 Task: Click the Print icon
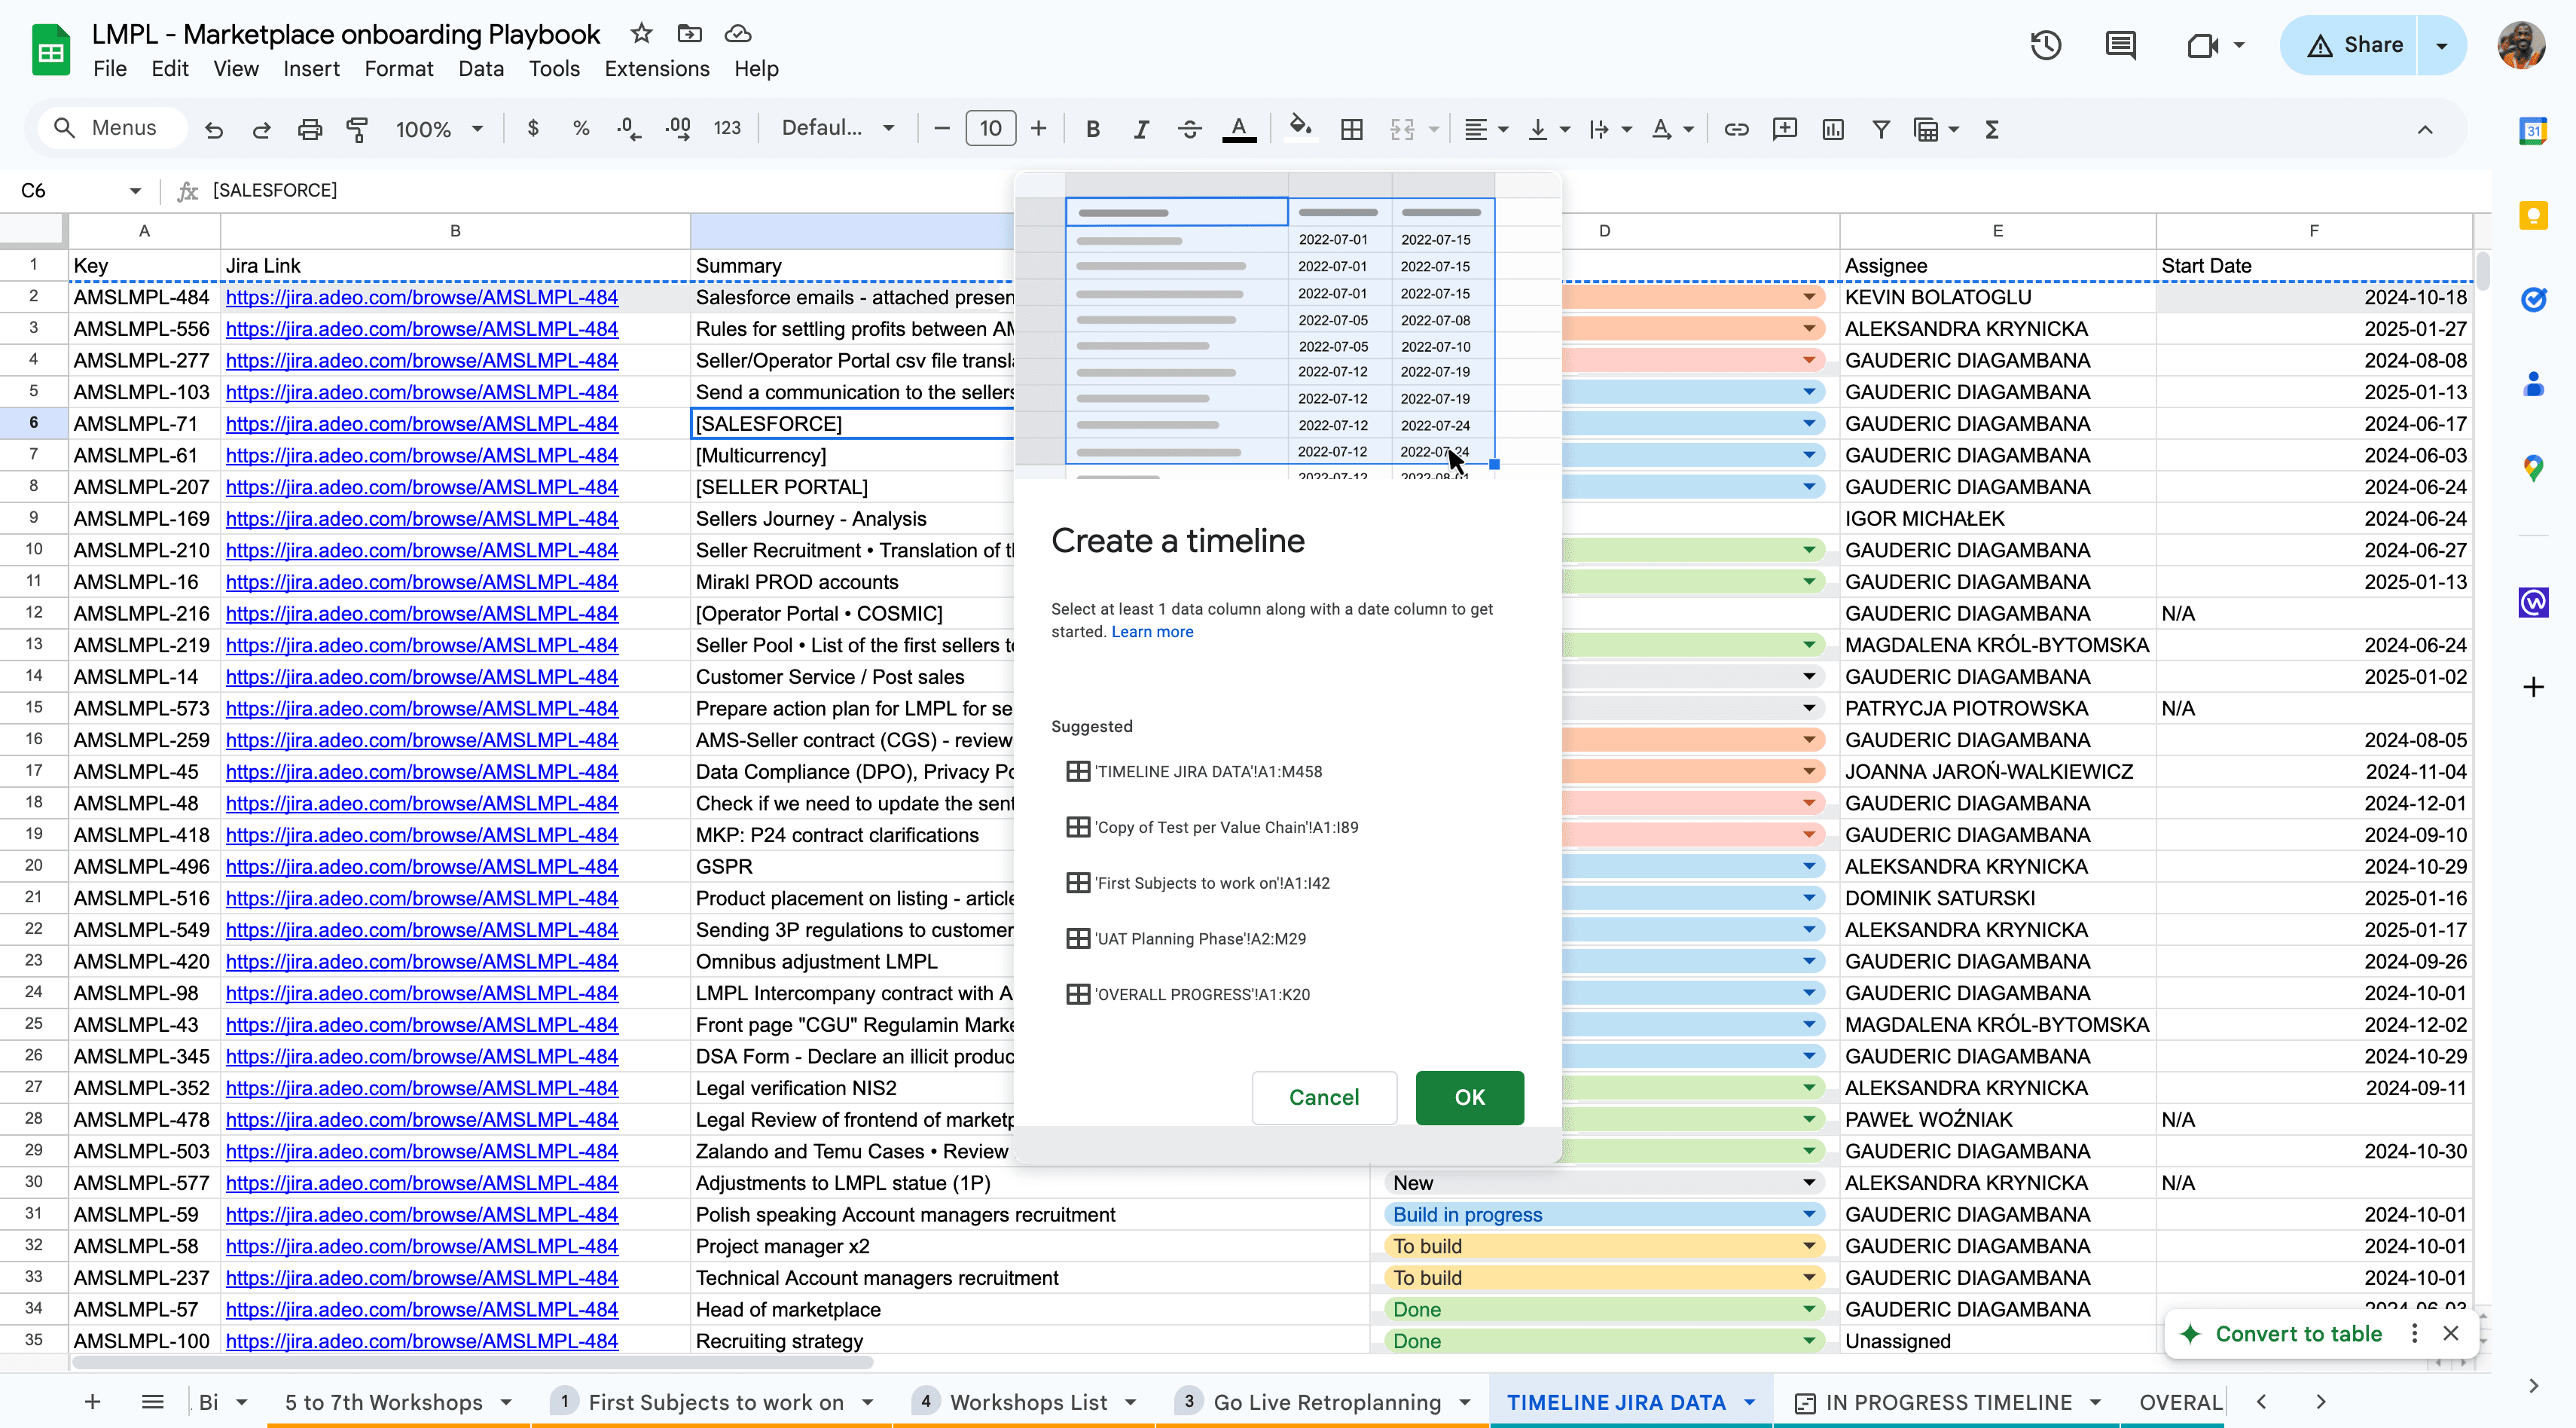coord(310,129)
